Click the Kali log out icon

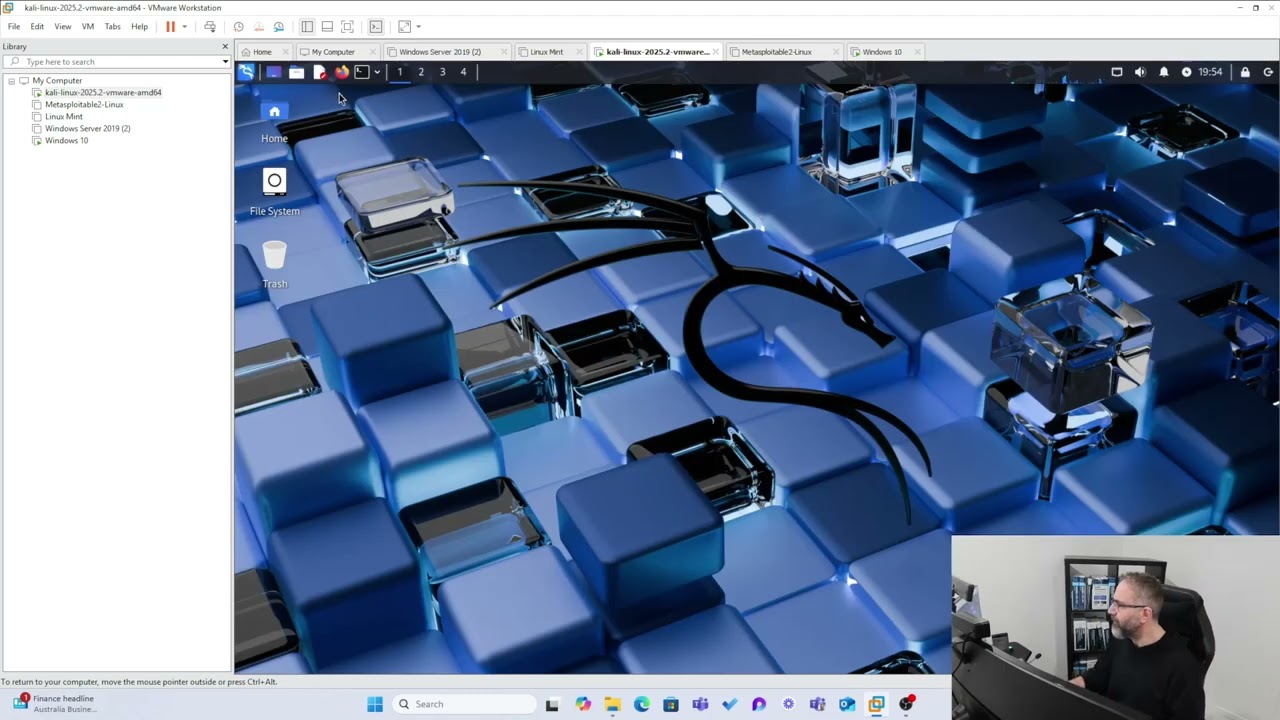(1268, 72)
